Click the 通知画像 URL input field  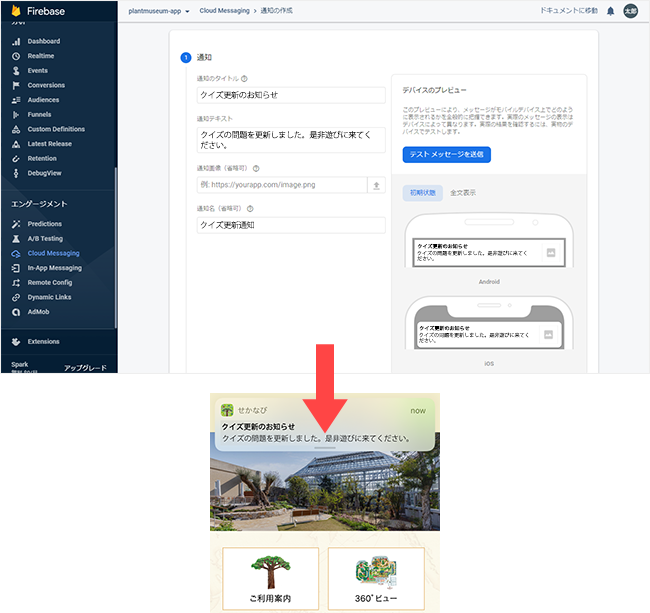pos(282,185)
